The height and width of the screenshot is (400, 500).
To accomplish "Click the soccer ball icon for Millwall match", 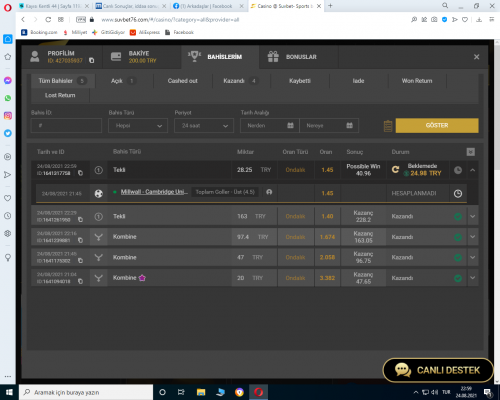I will (99, 193).
